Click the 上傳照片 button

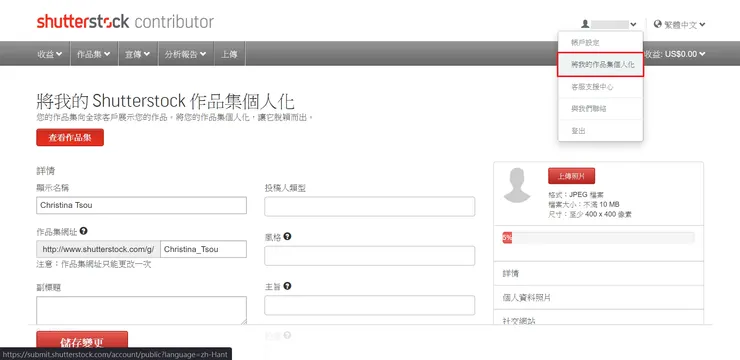click(572, 176)
